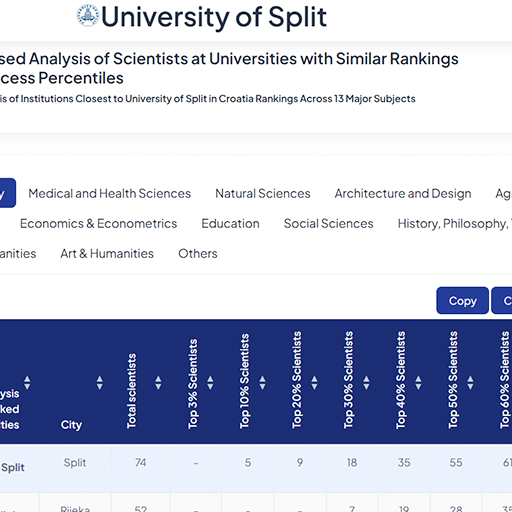
Task: Open History, Philosophy tab
Action: 455,223
